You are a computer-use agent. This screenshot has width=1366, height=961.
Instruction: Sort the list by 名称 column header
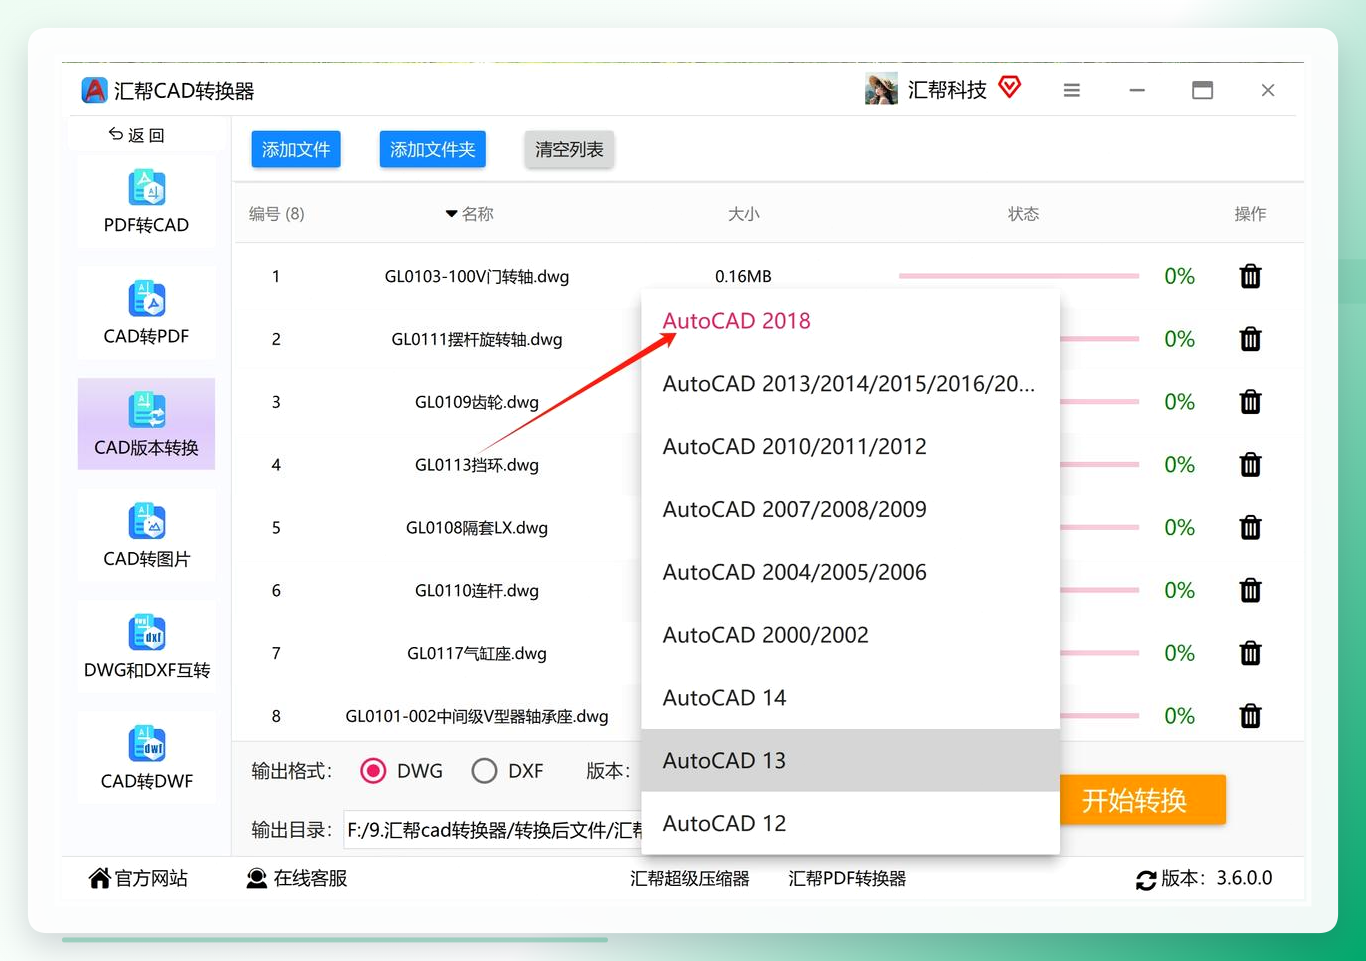(469, 214)
